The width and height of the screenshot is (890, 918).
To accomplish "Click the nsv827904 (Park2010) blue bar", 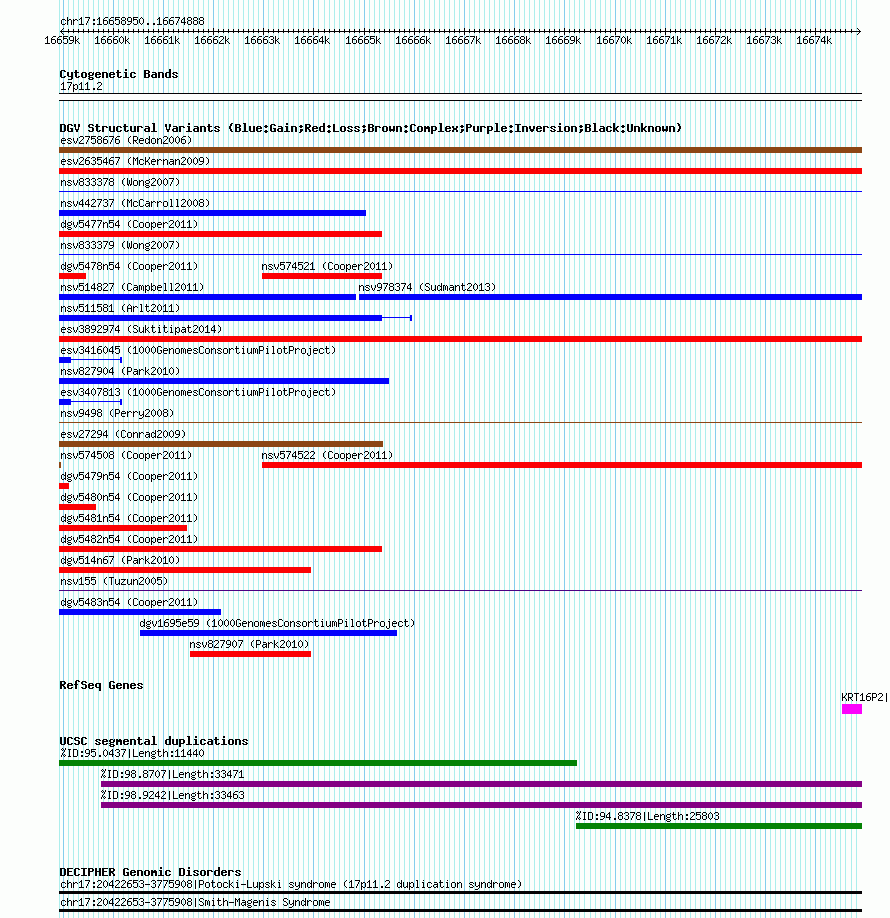I will [224, 381].
